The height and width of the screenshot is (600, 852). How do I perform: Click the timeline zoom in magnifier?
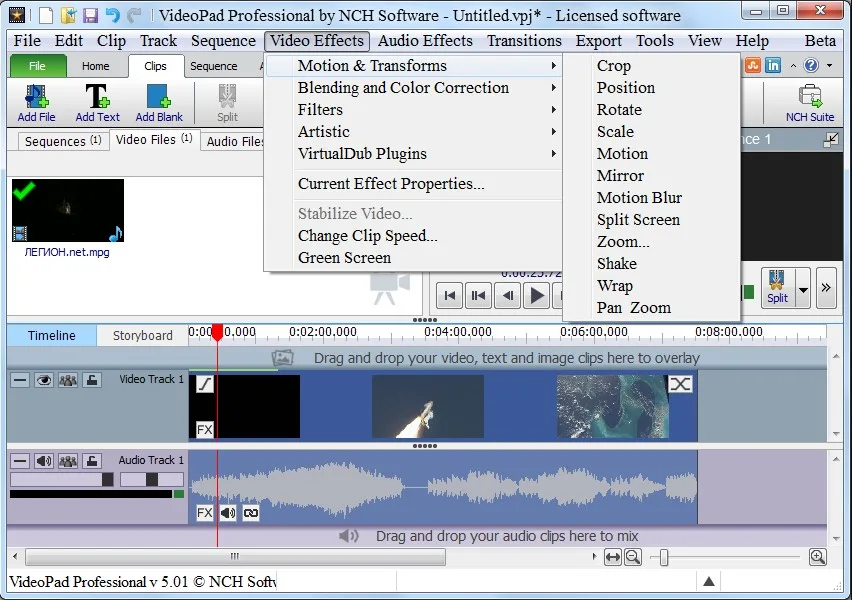818,557
